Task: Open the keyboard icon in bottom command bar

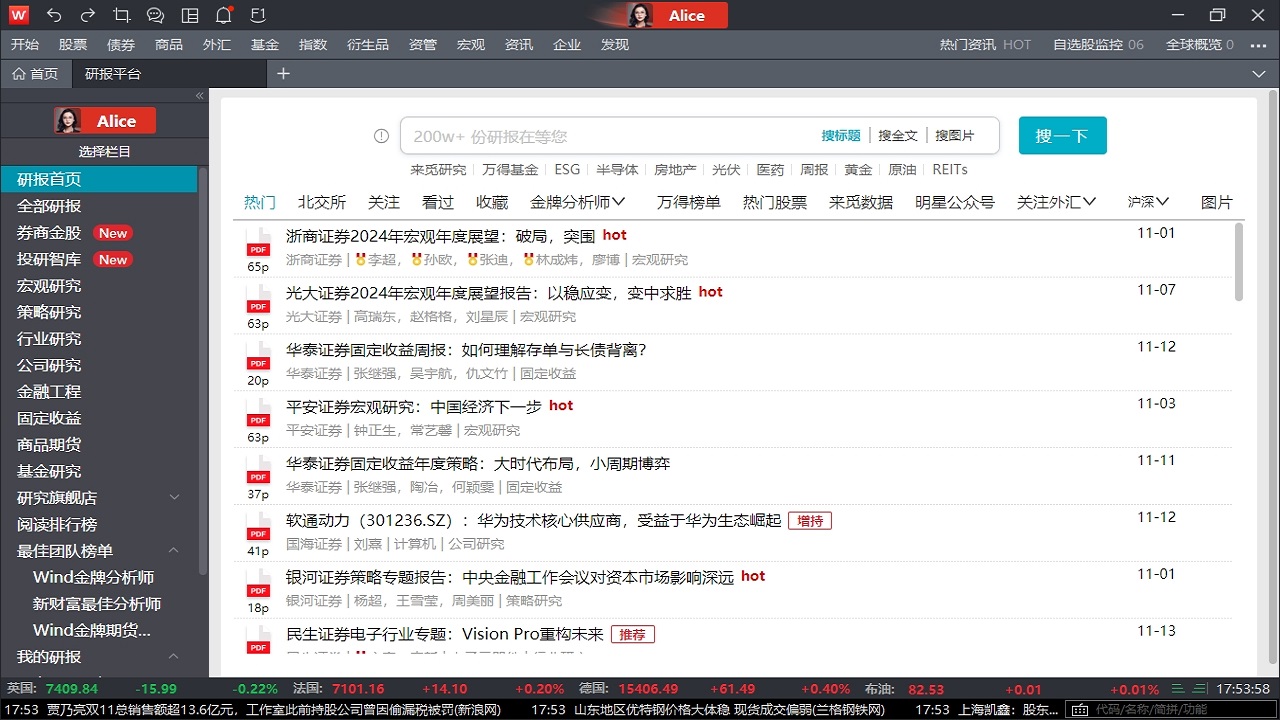Action: [x=1080, y=710]
